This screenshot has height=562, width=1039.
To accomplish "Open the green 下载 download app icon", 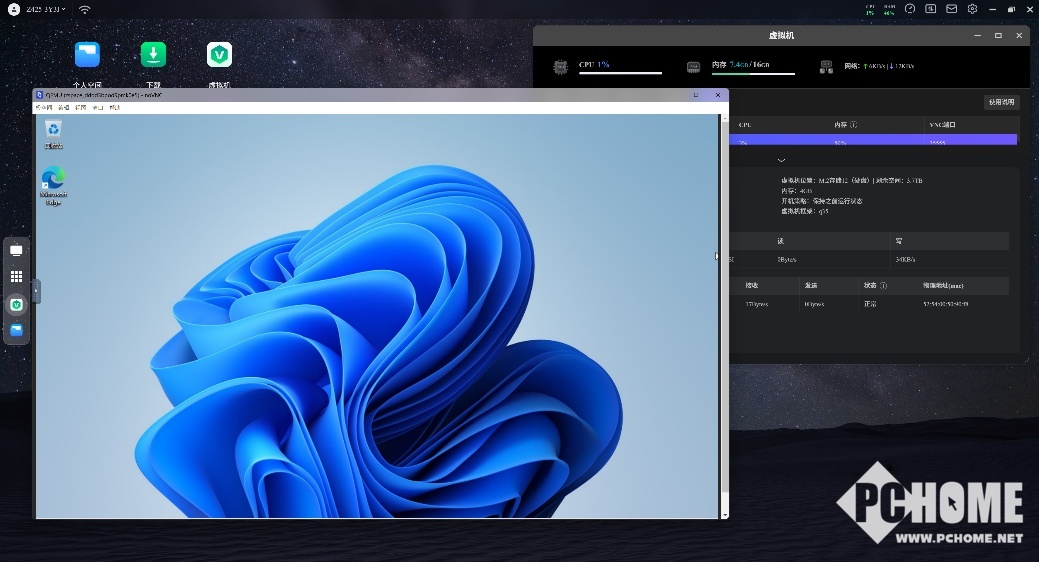I will click(x=153, y=55).
